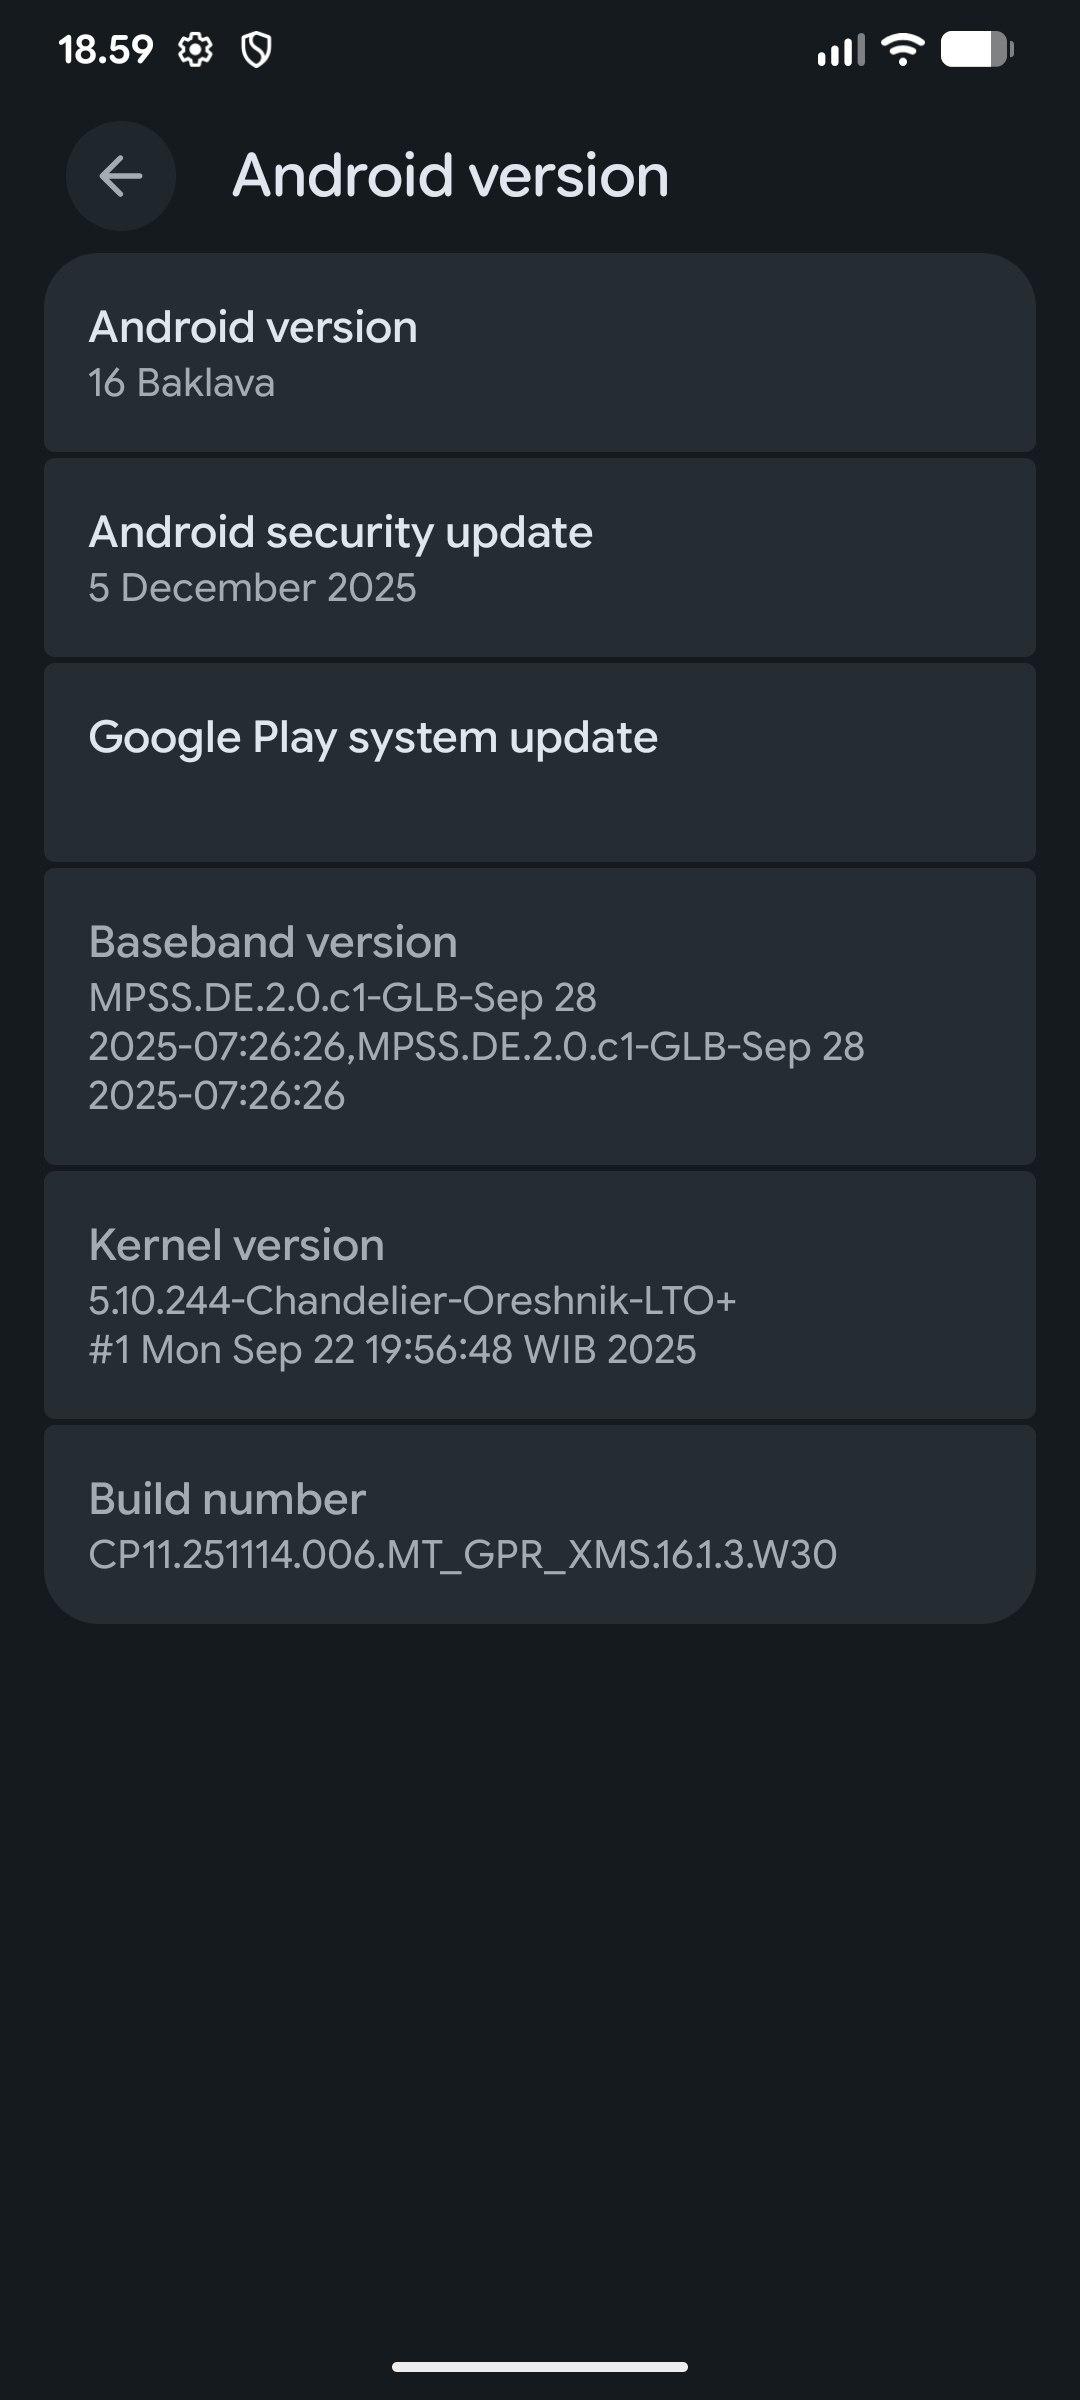Tap the "5 December 2025" date text
The width and height of the screenshot is (1080, 2400).
[x=252, y=588]
